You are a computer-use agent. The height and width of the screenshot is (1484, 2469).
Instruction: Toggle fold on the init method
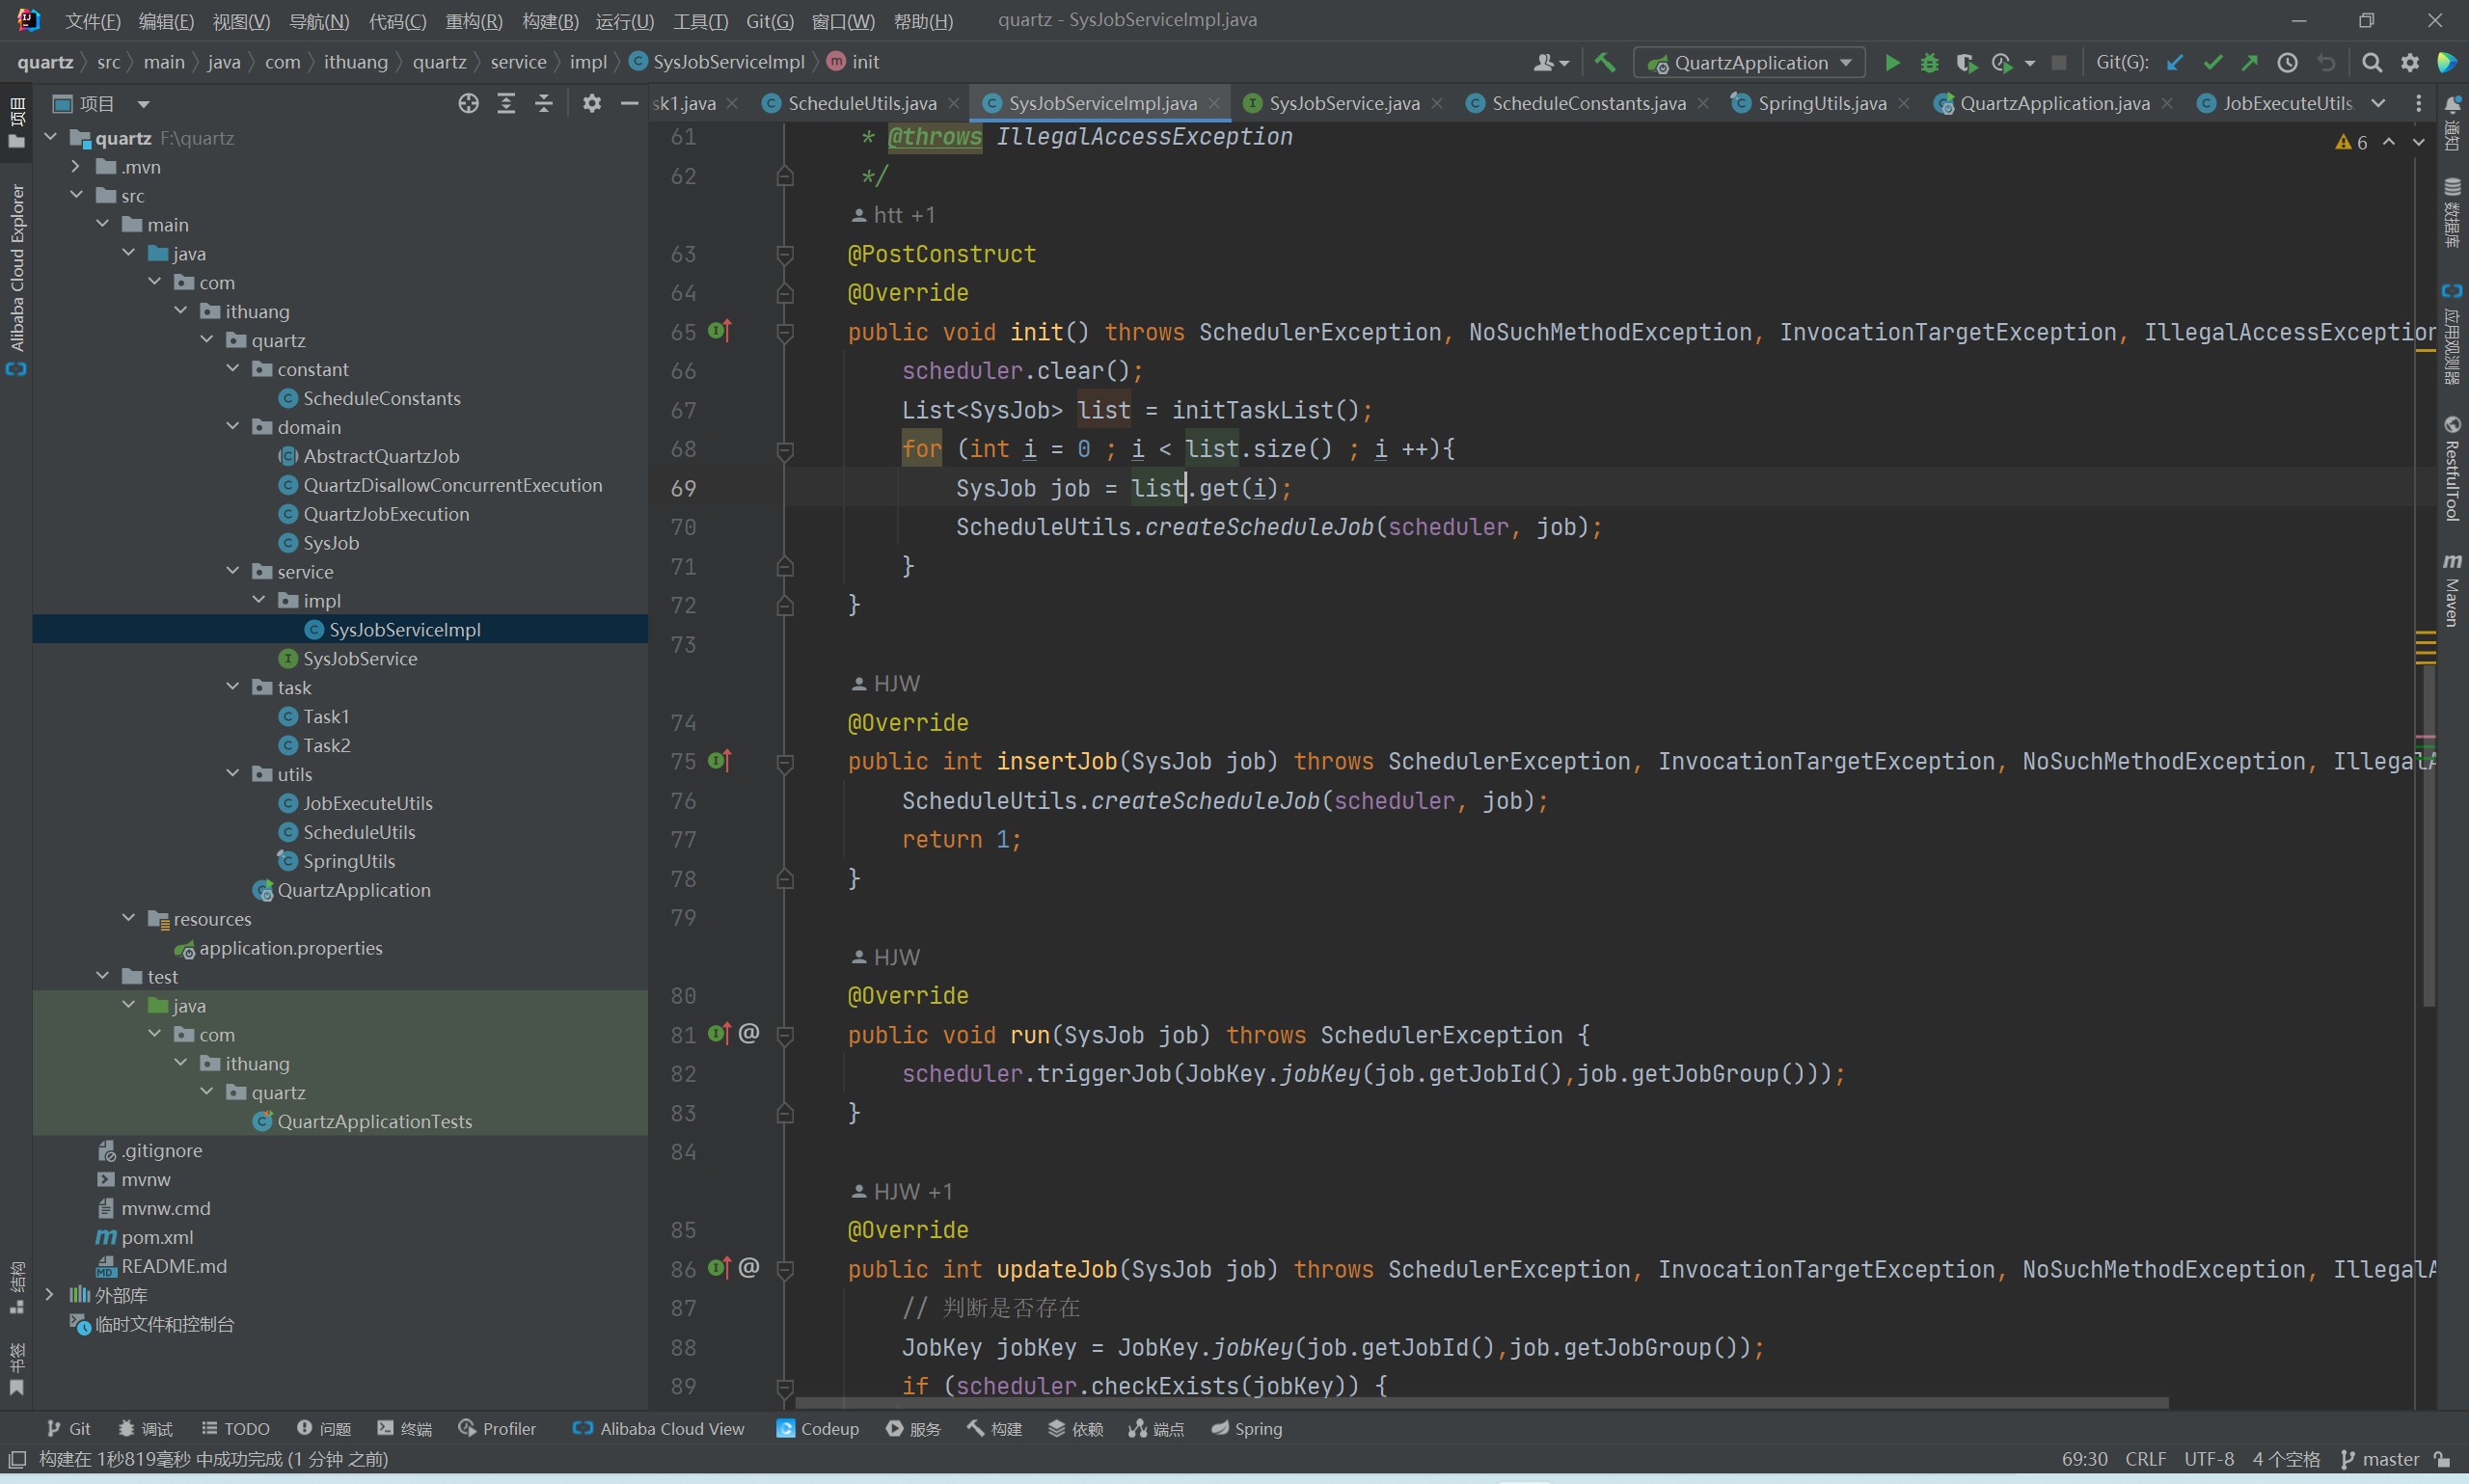click(785, 332)
